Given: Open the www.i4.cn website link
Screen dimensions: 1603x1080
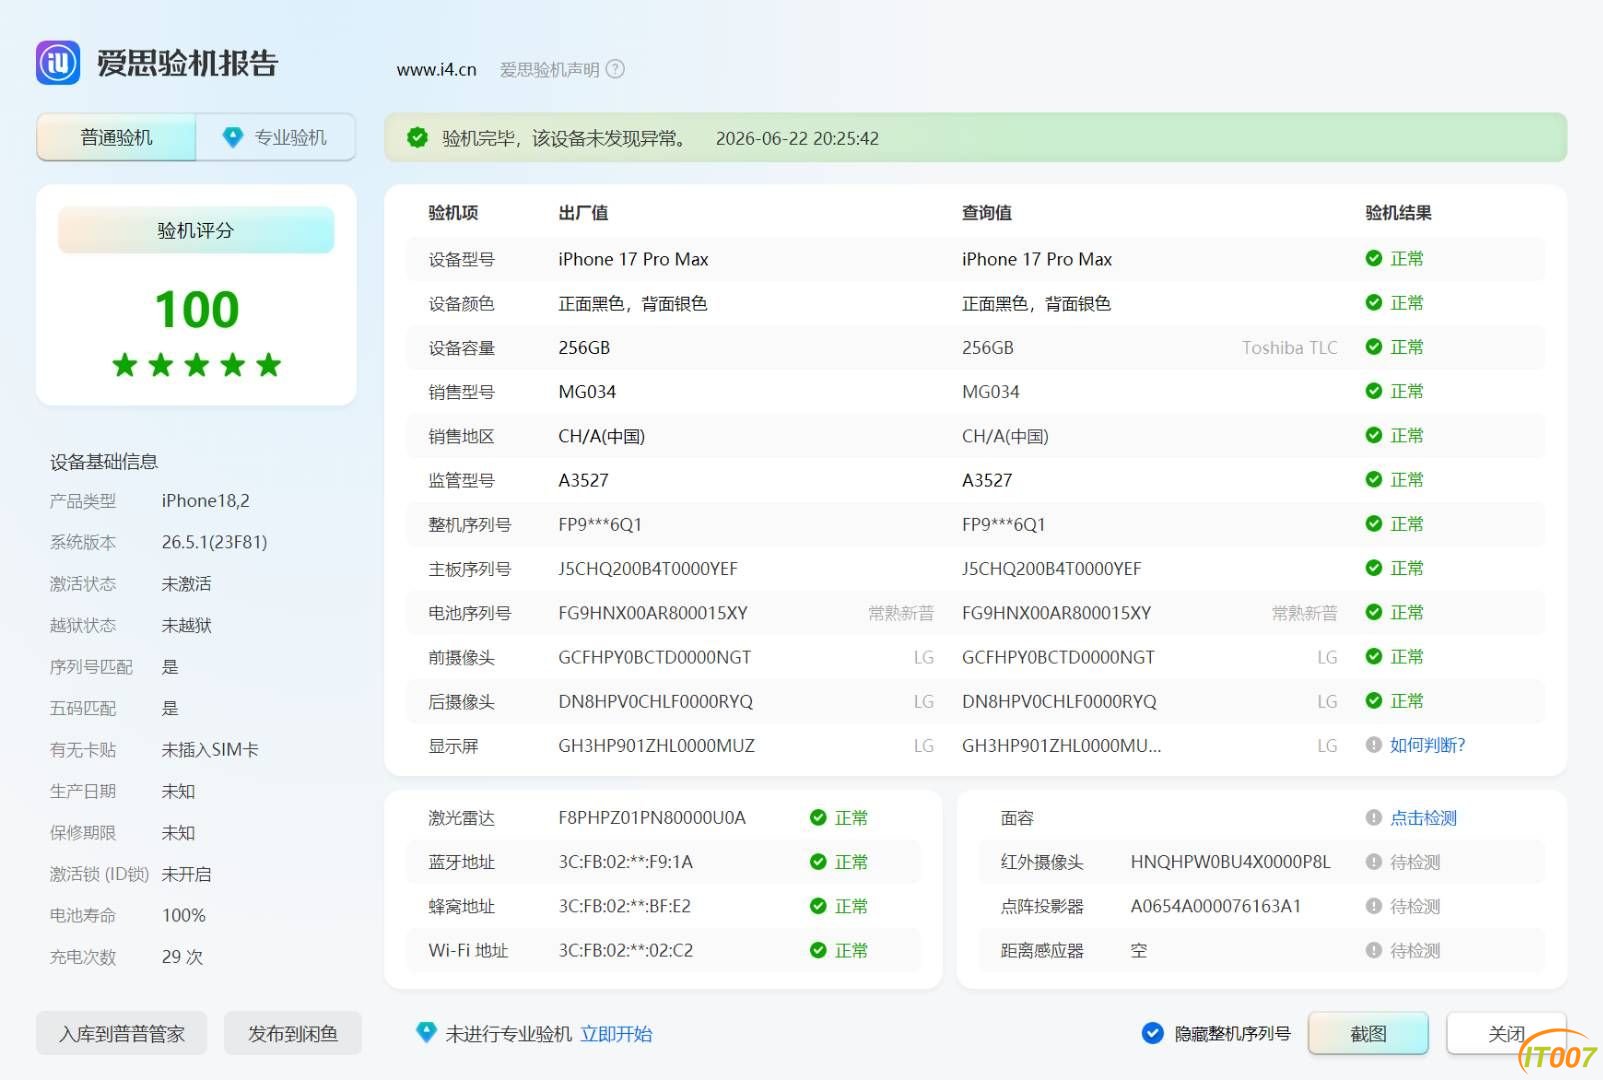Looking at the screenshot, I should coord(437,69).
